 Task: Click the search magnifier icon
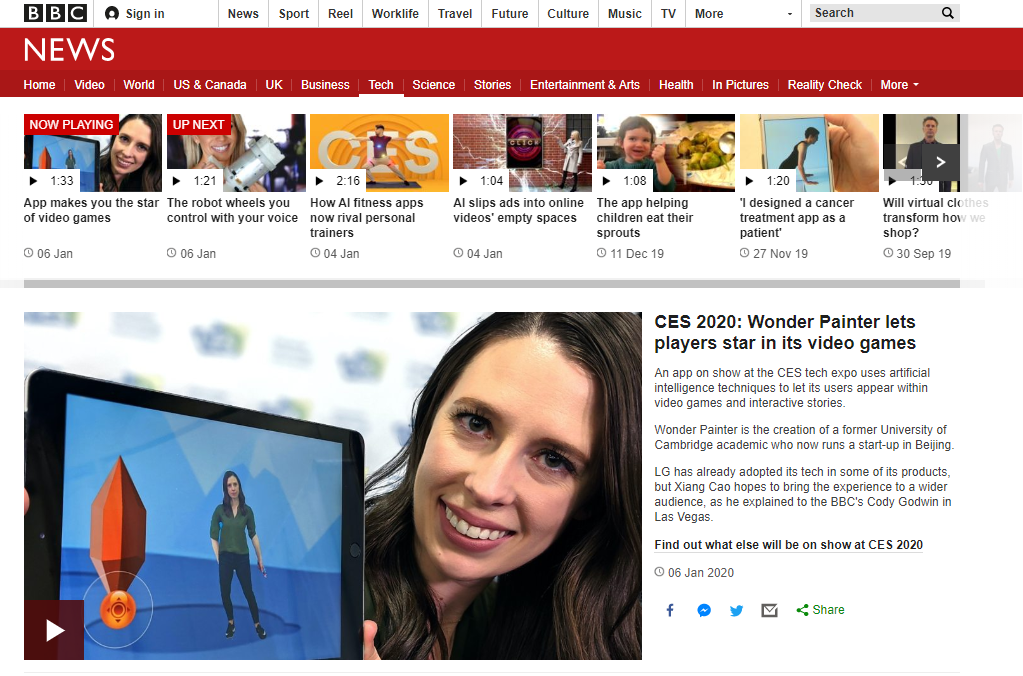(x=947, y=13)
